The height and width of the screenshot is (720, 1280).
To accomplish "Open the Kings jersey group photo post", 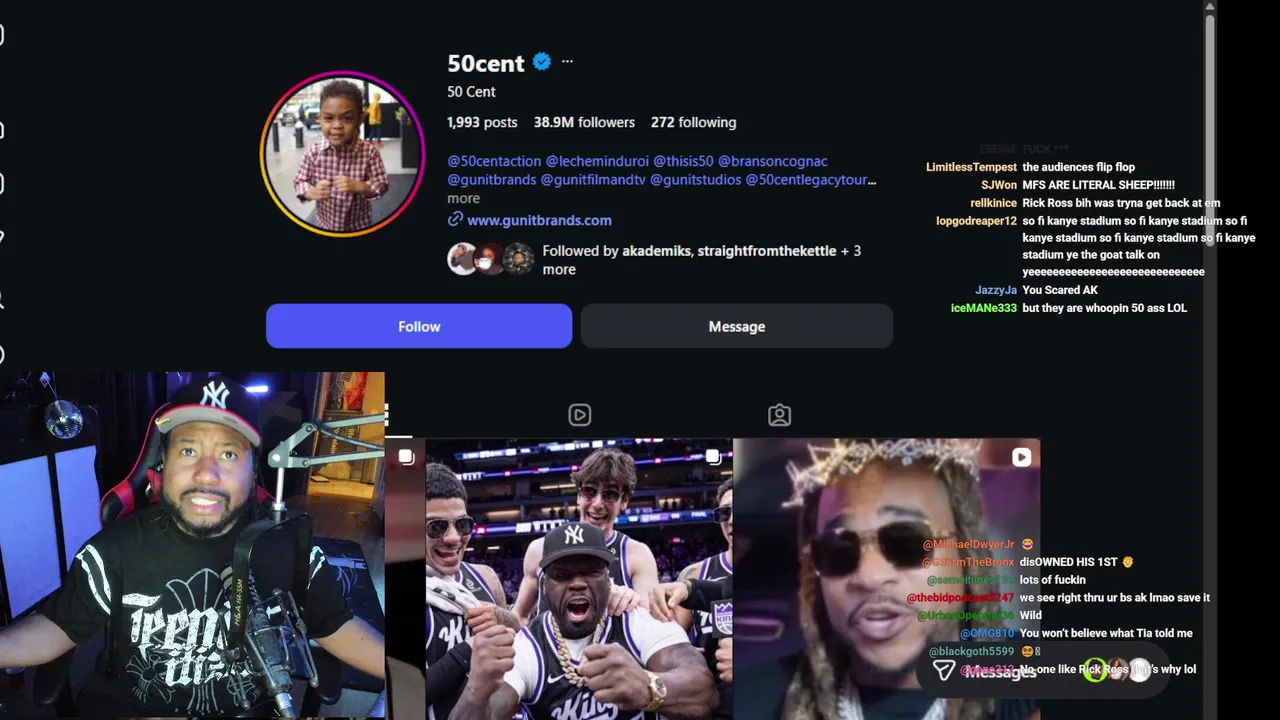I will (579, 579).
